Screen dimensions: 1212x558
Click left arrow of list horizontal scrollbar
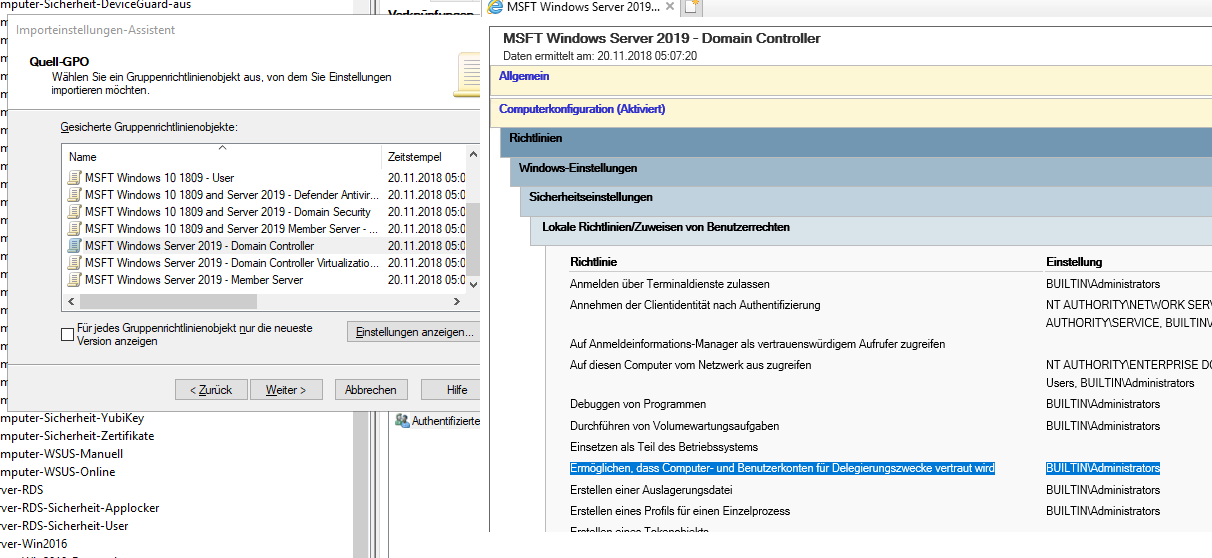pyautogui.click(x=70, y=301)
